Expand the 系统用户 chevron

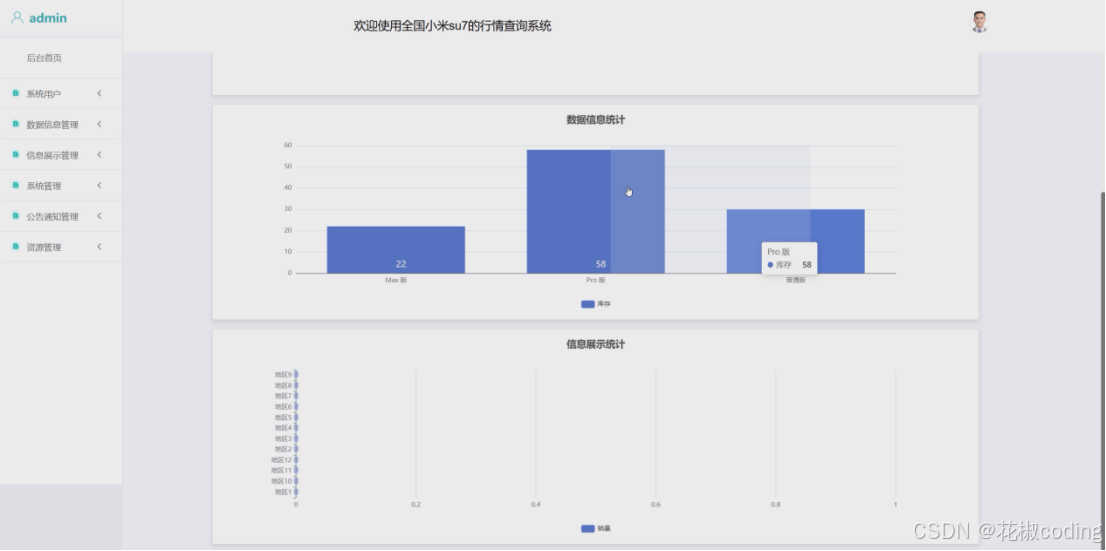[99, 93]
